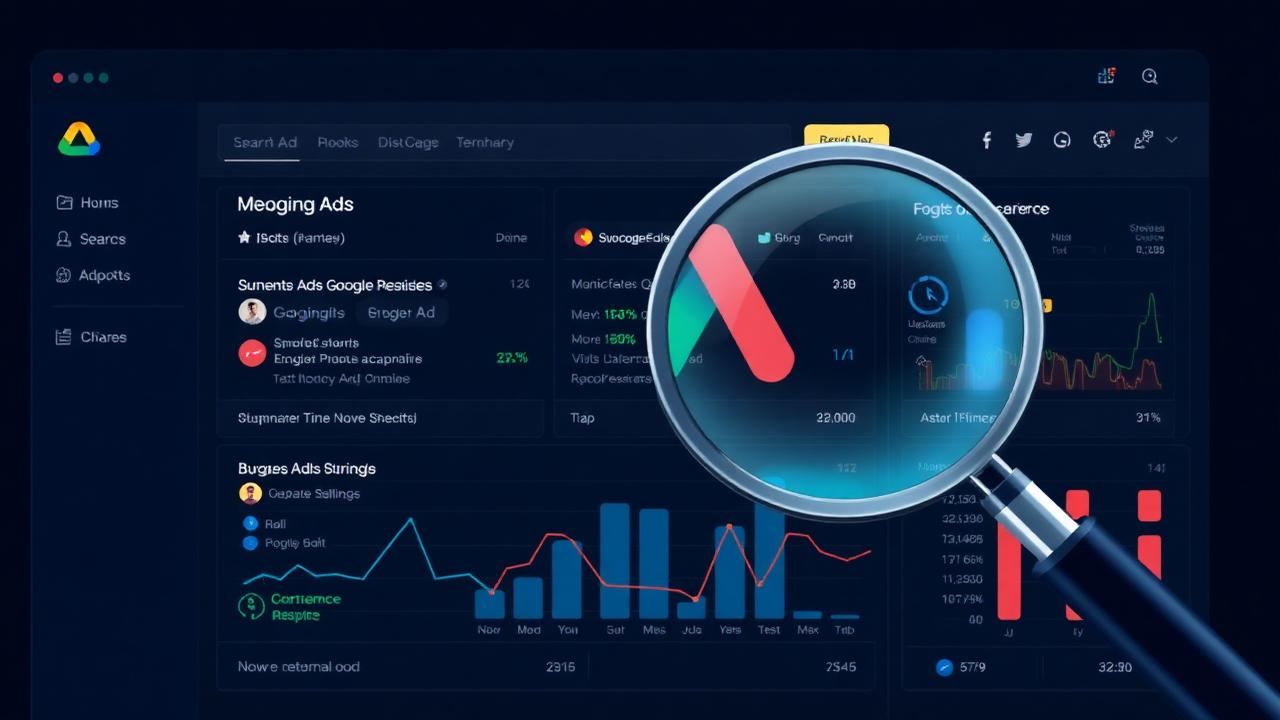Screen dimensions: 1280x720
Task: Click the Meoging Ads heading
Action: coord(295,204)
